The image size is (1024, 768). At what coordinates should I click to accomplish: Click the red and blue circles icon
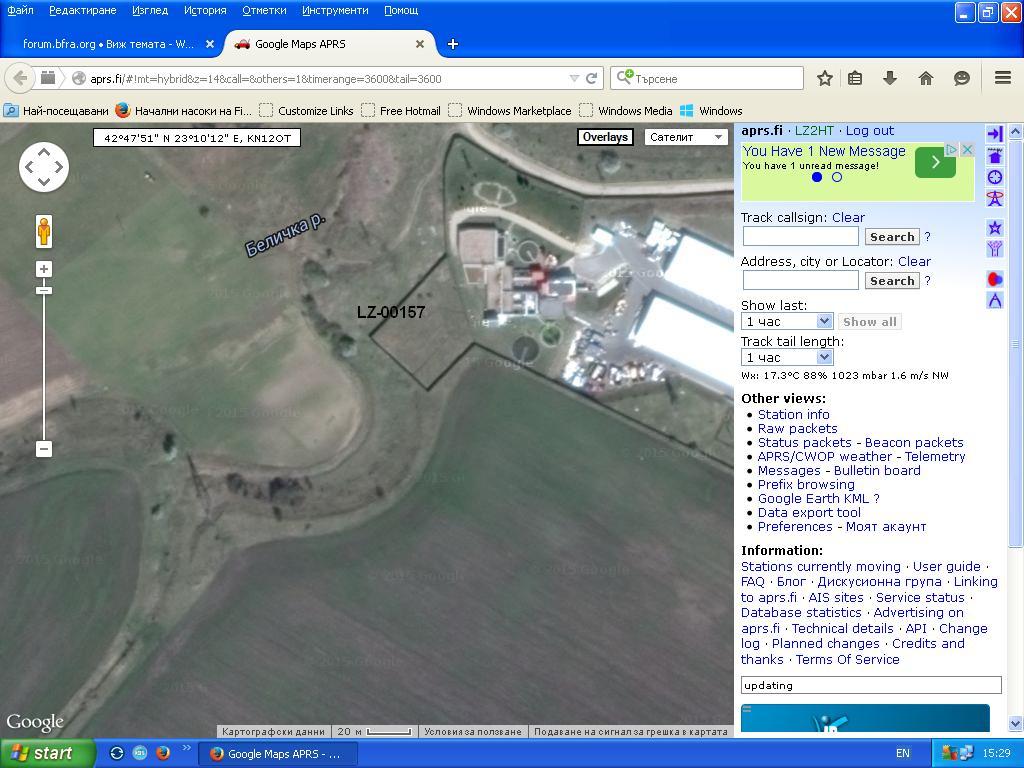coord(995,279)
